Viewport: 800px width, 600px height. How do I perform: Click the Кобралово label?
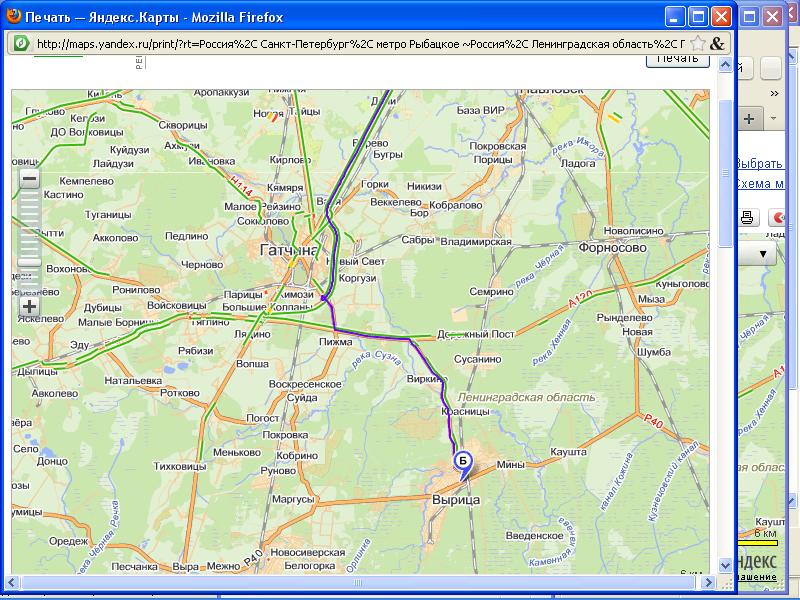(x=456, y=205)
